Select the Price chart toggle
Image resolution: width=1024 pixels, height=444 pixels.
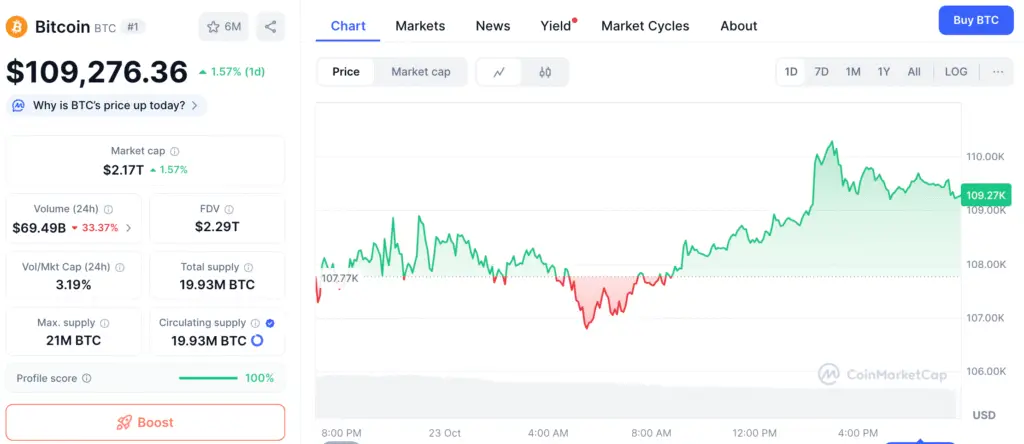point(346,72)
